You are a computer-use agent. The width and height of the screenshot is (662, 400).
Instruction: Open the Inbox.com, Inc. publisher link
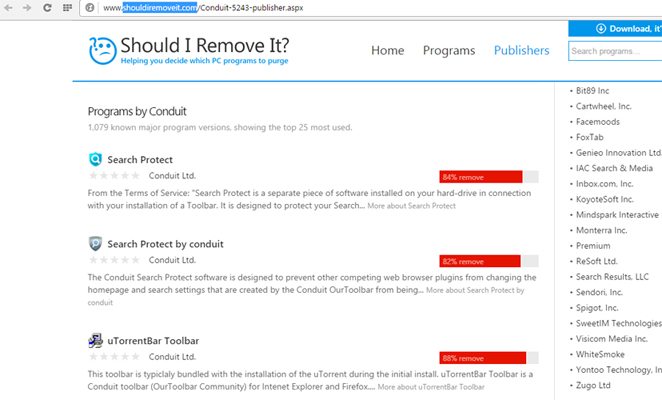coord(605,184)
